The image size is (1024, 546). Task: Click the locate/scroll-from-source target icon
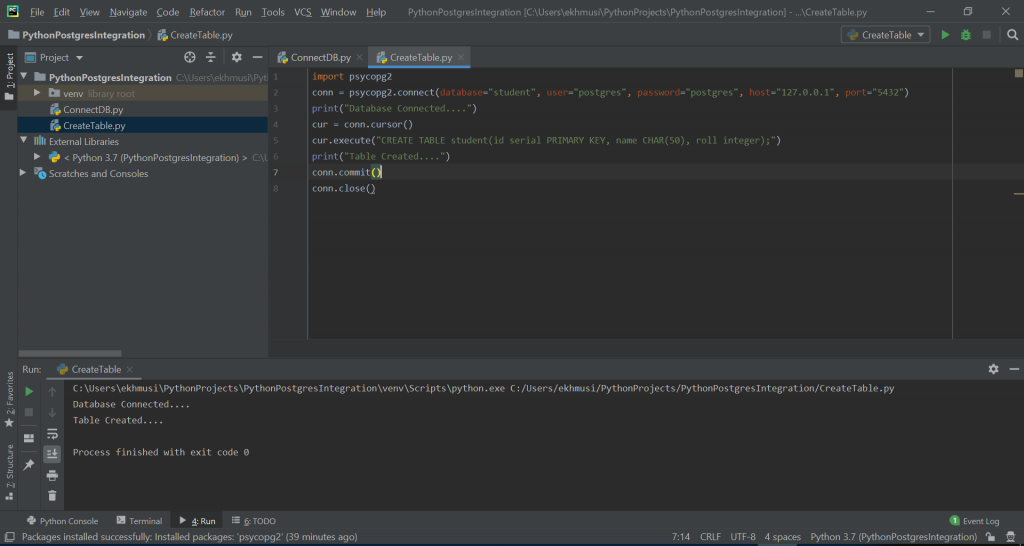(190, 58)
